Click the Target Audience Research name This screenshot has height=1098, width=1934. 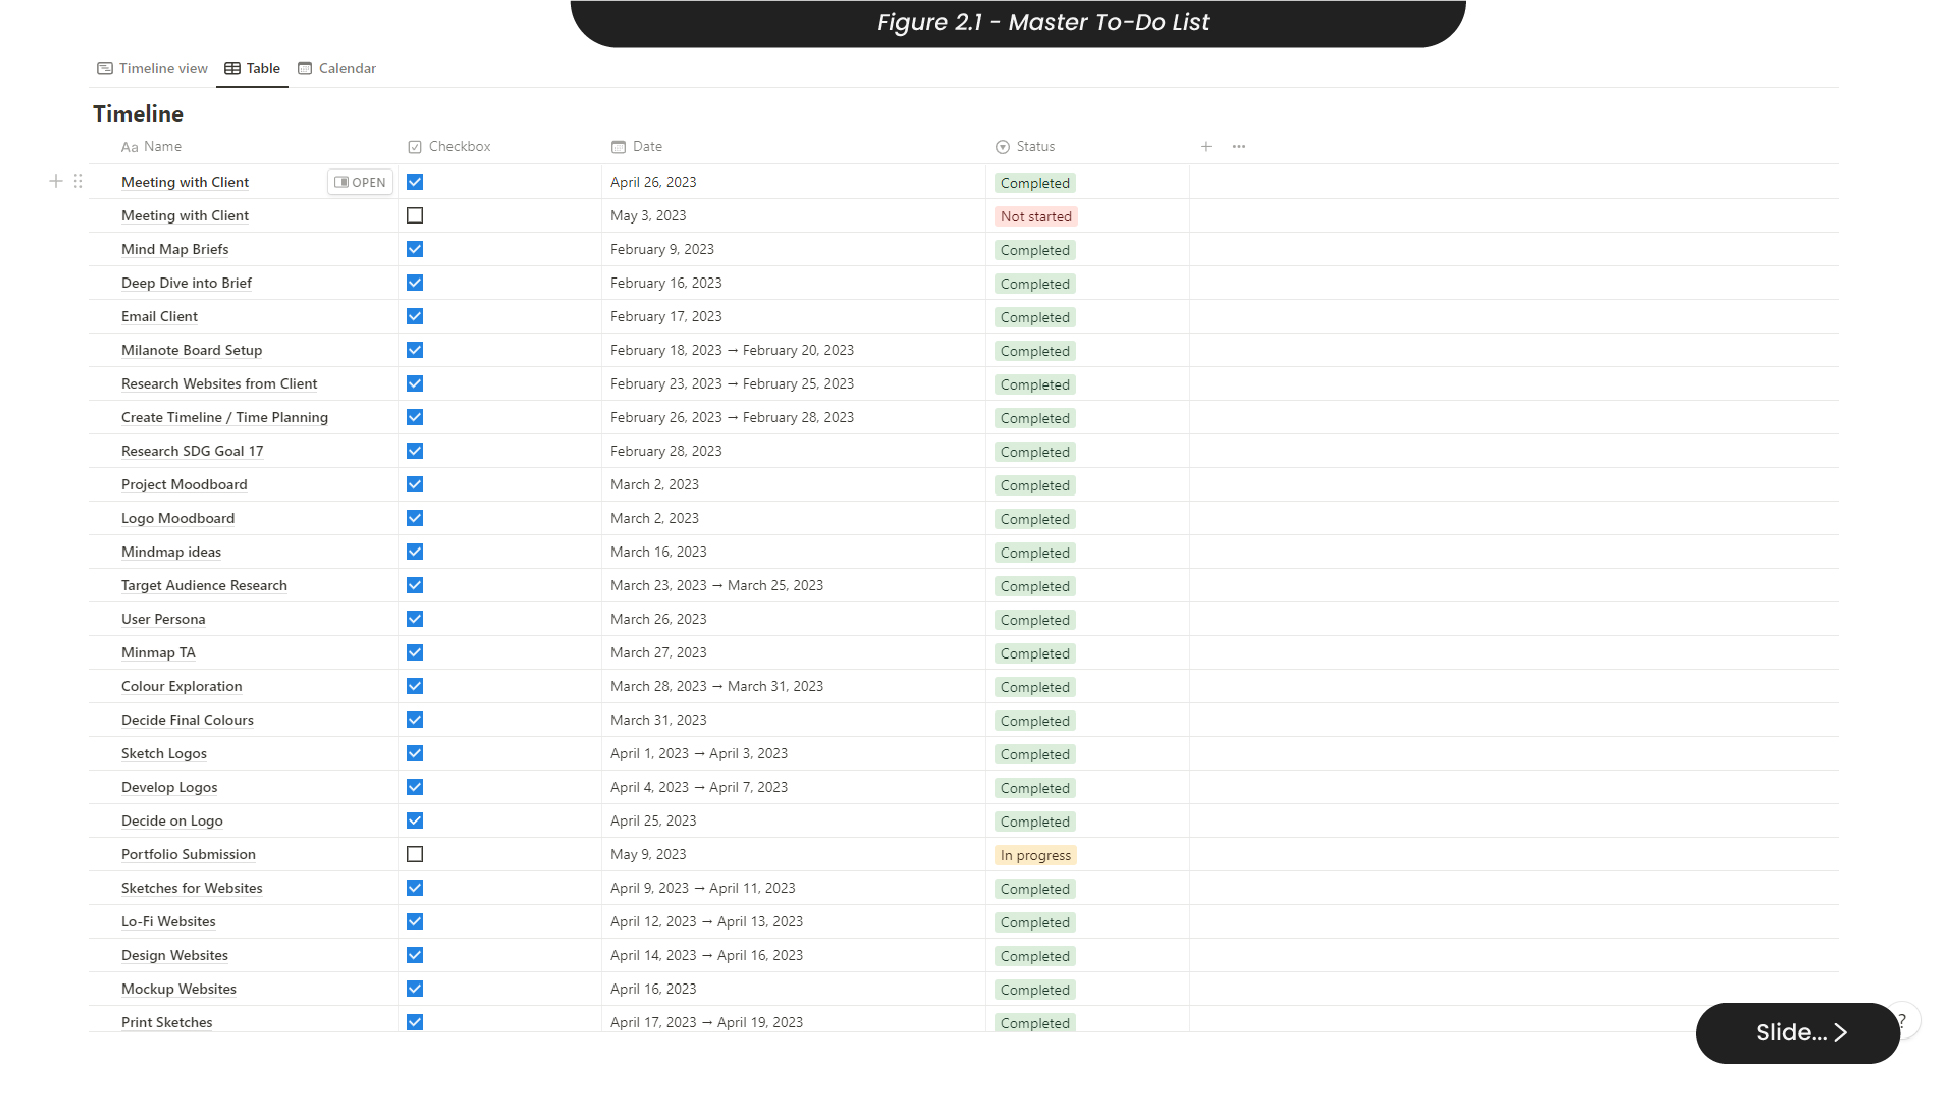point(204,585)
